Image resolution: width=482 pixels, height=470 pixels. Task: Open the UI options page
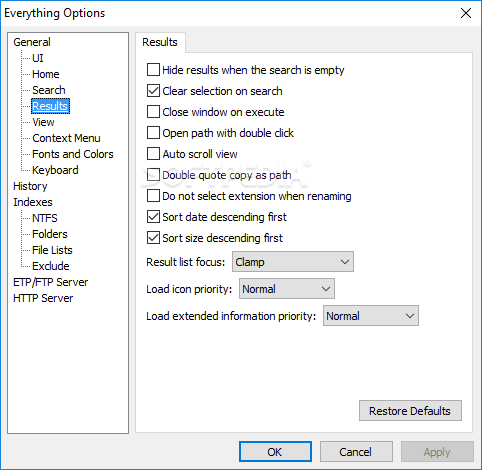[x=38, y=58]
